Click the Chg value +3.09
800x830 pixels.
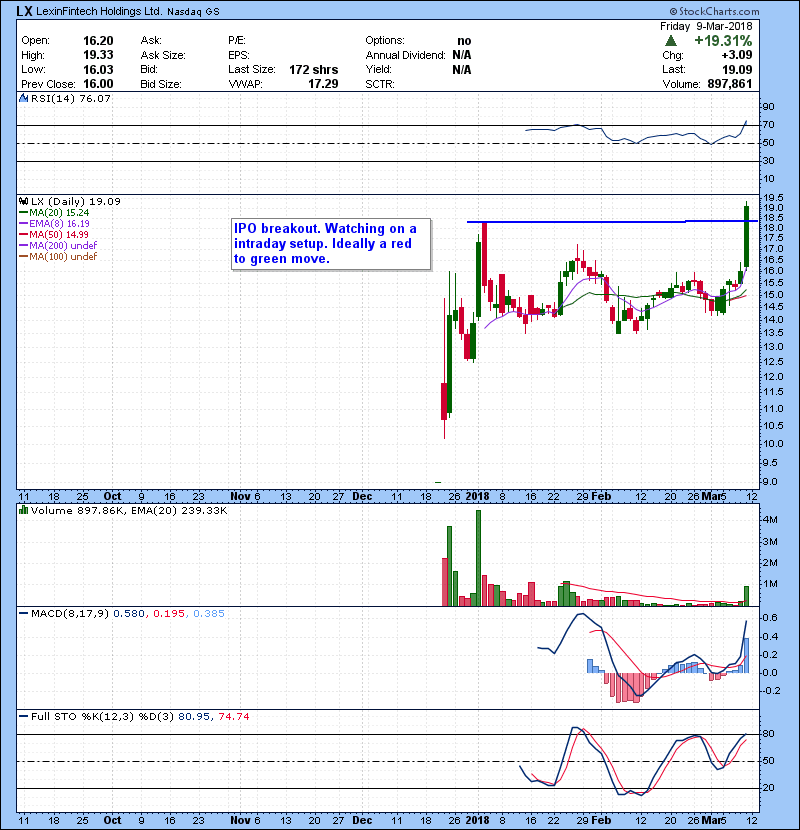(x=736, y=55)
